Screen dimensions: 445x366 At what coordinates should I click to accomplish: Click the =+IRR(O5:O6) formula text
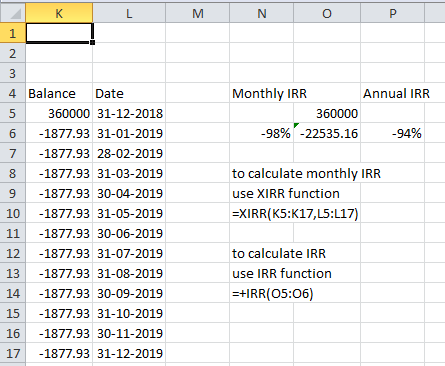tap(273, 294)
